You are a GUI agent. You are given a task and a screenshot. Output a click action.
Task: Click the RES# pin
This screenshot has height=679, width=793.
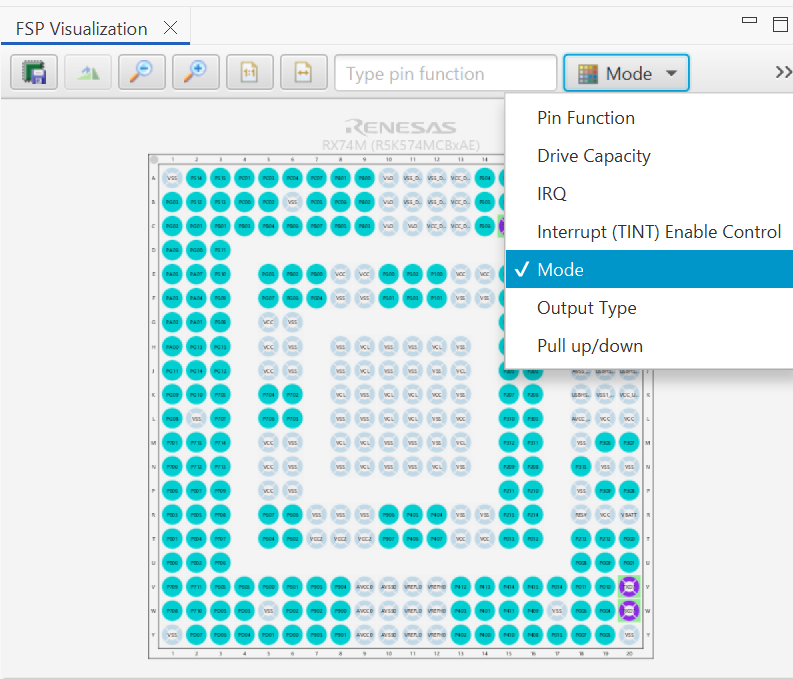coord(581,515)
